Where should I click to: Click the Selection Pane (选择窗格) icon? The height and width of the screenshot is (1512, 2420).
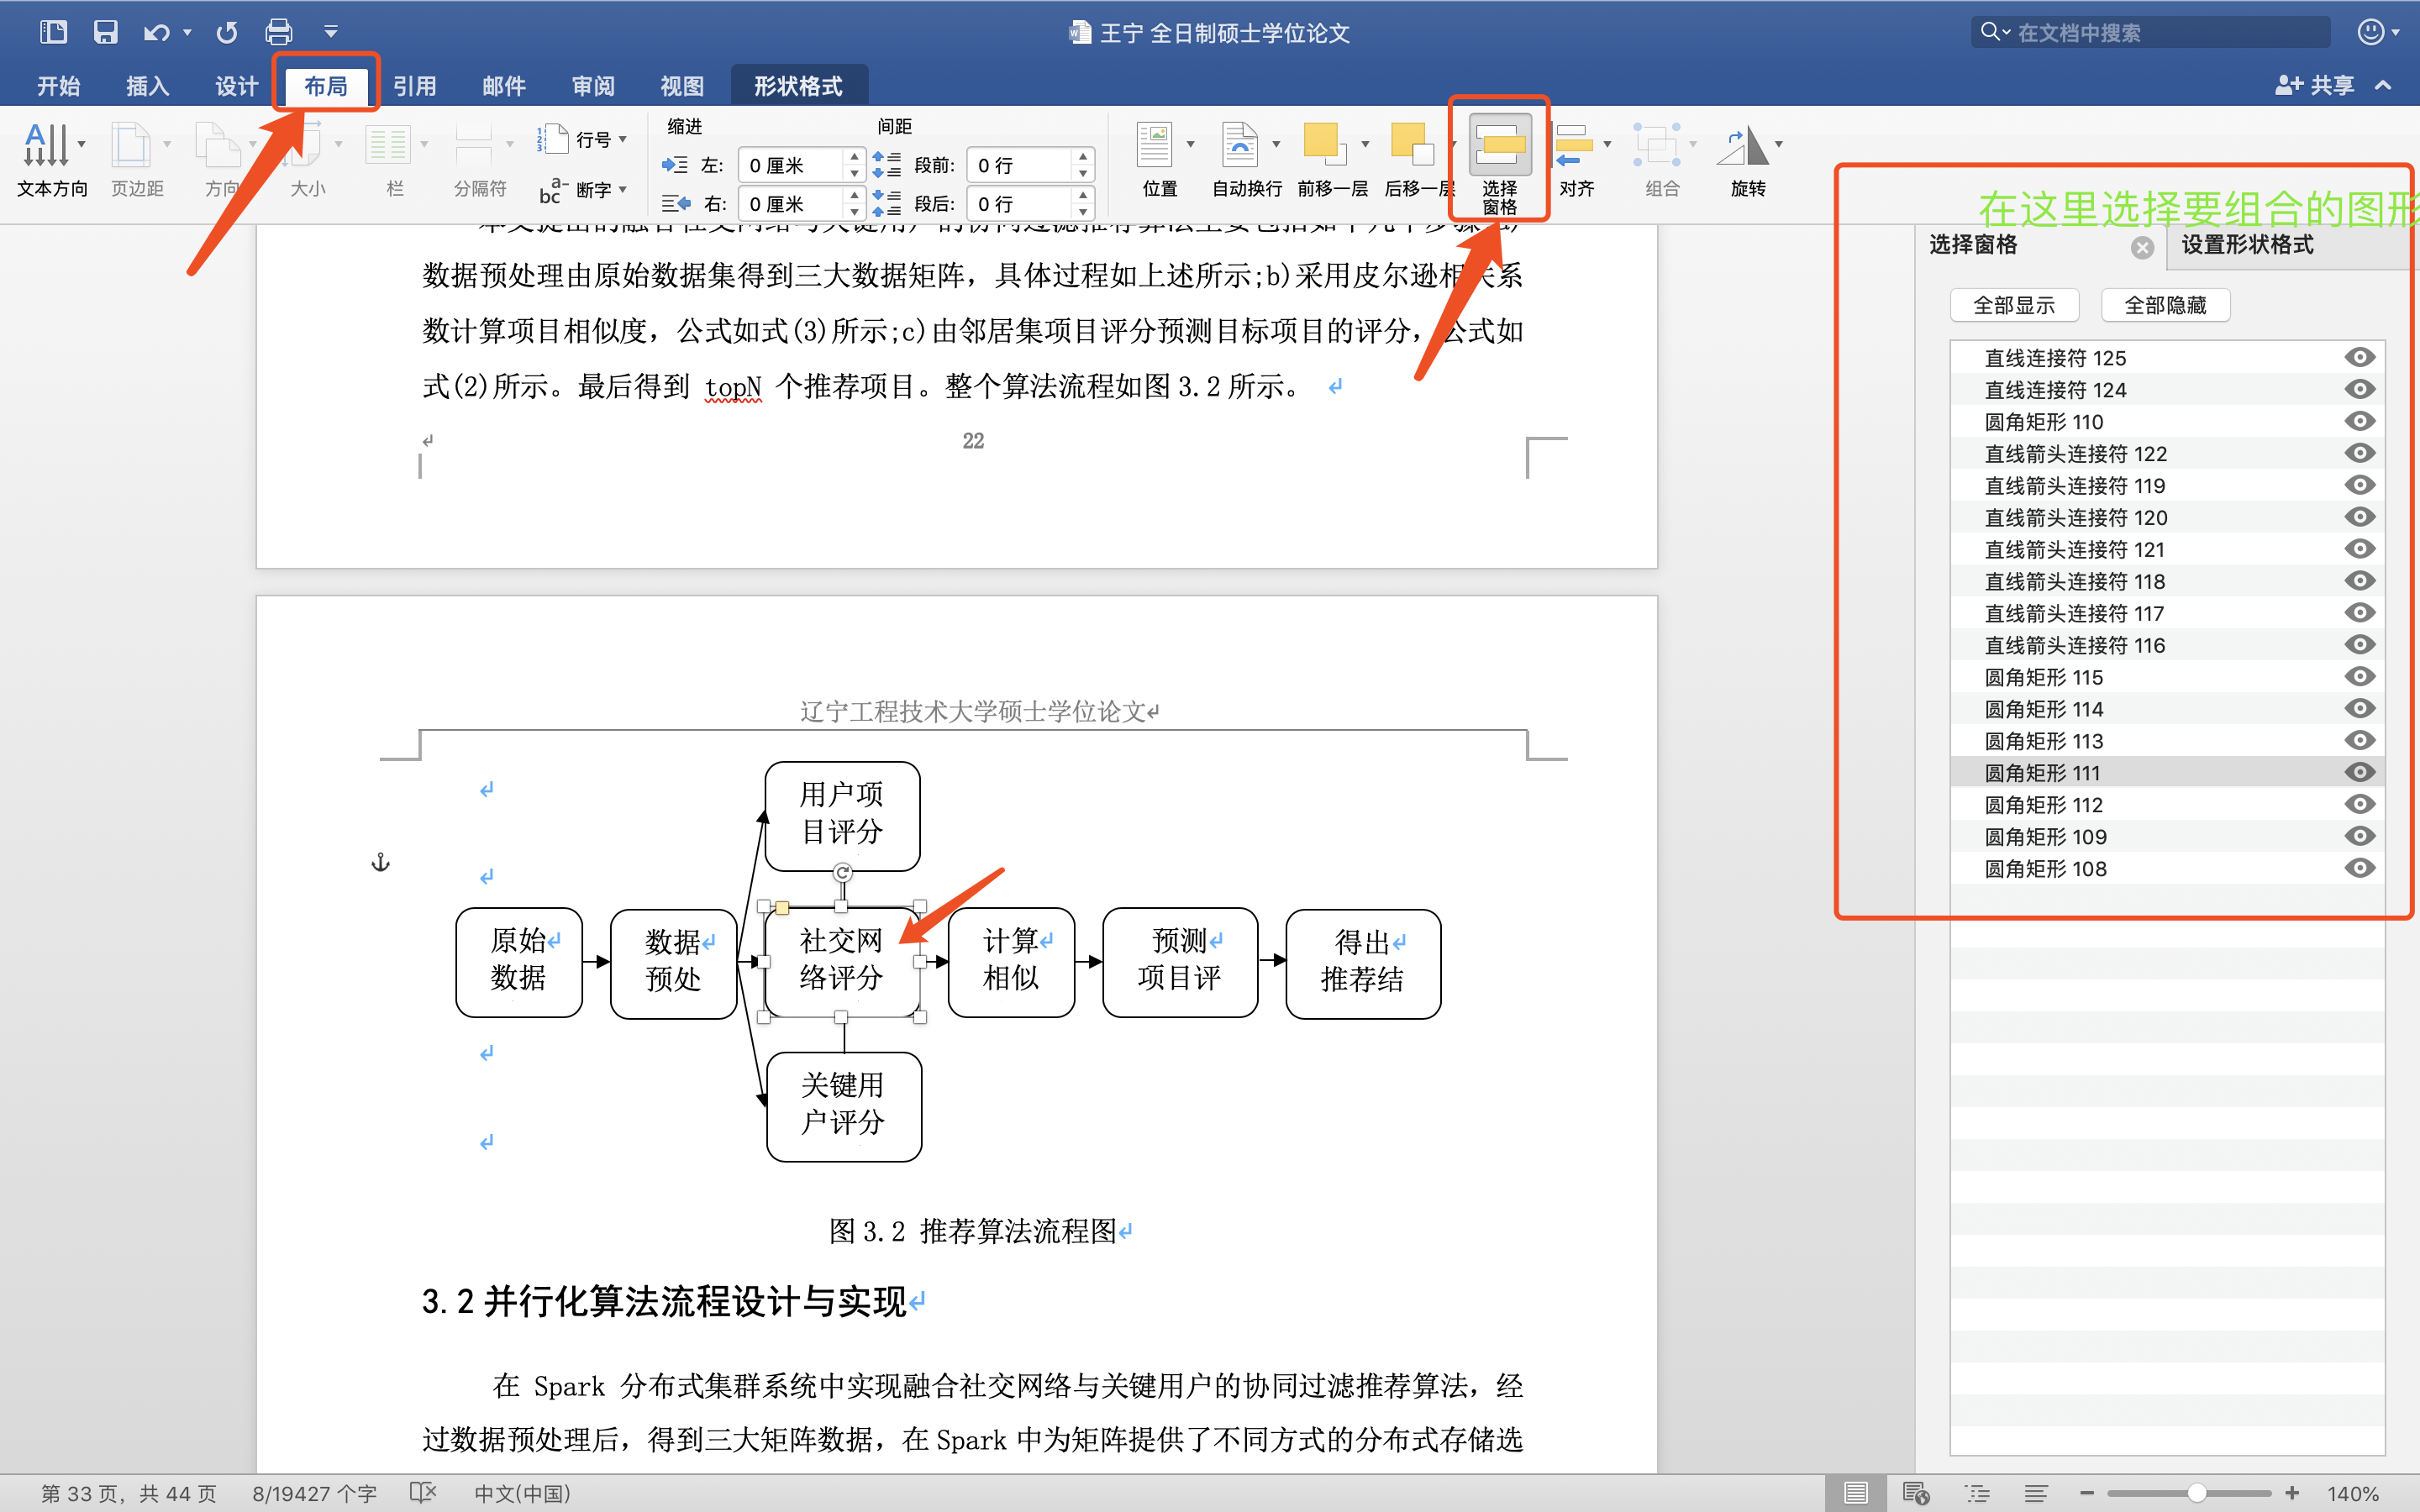pos(1499,145)
